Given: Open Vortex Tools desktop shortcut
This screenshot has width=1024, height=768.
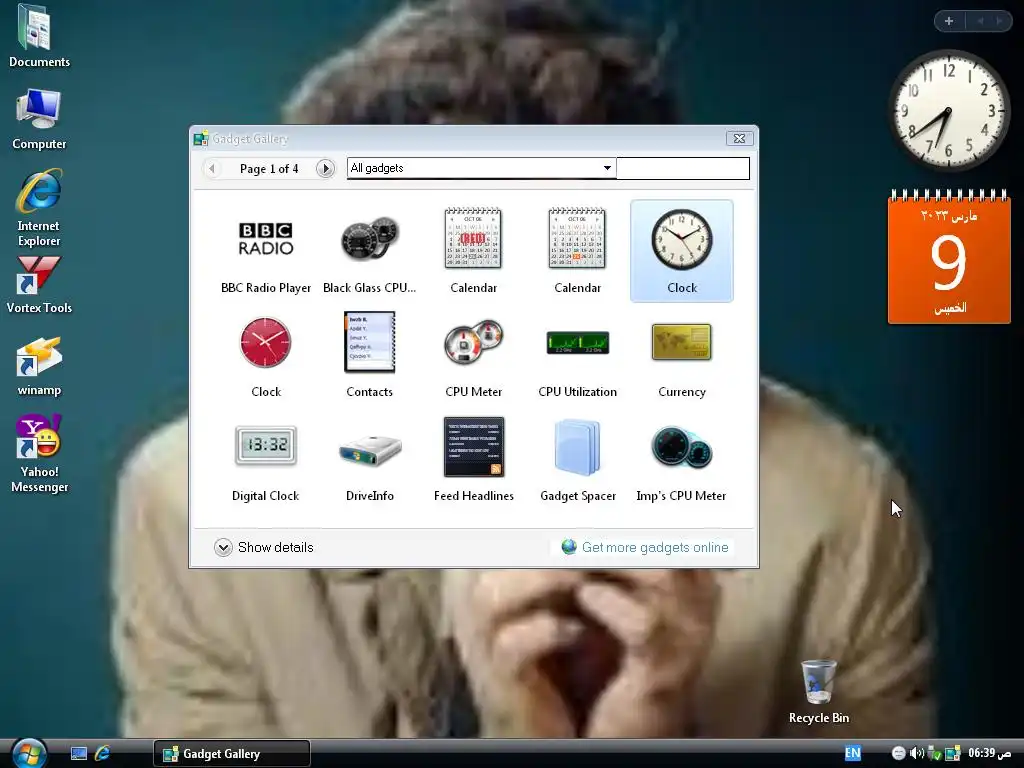Looking at the screenshot, I should point(39,285).
